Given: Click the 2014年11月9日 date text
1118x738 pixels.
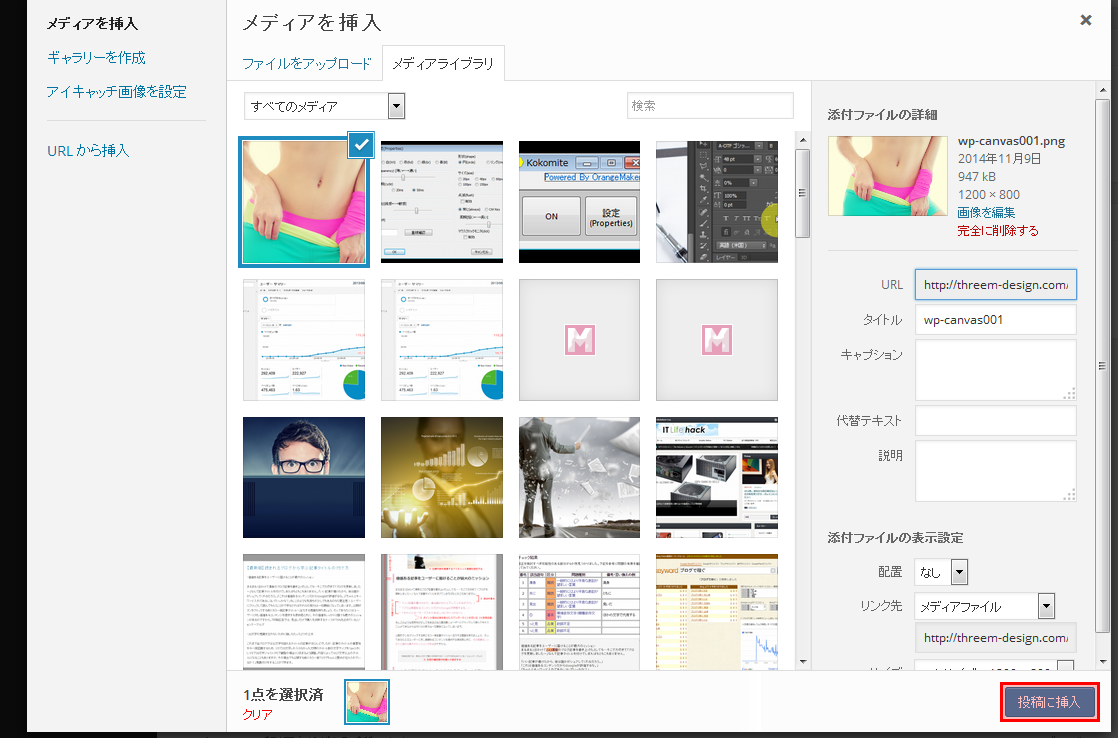Looking at the screenshot, I should pos(1000,159).
